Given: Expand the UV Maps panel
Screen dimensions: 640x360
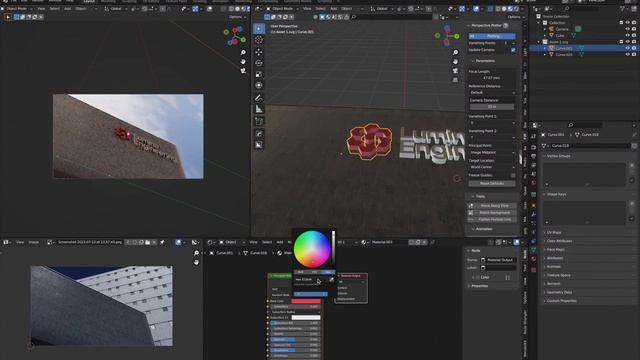Looking at the screenshot, I should point(553,232).
